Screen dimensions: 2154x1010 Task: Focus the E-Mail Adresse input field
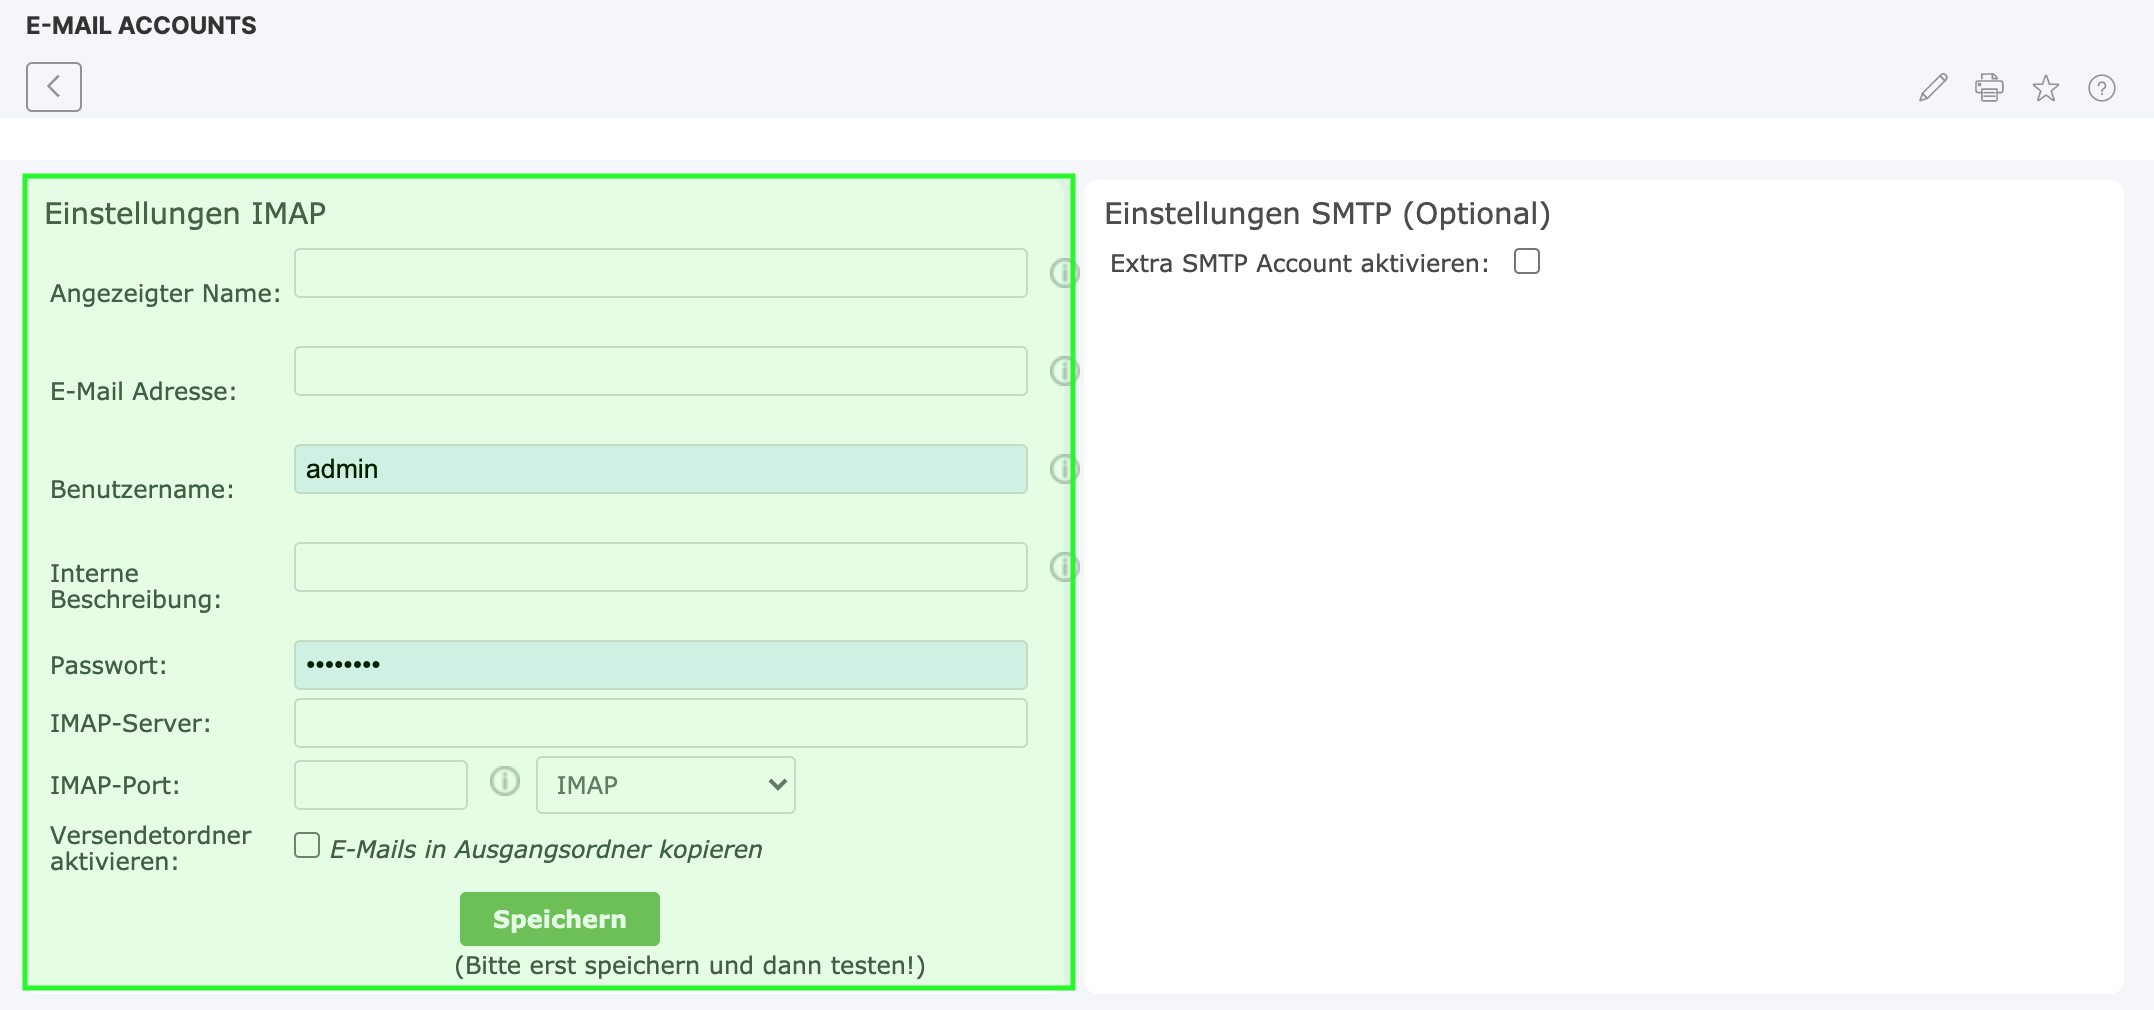pyautogui.click(x=660, y=371)
